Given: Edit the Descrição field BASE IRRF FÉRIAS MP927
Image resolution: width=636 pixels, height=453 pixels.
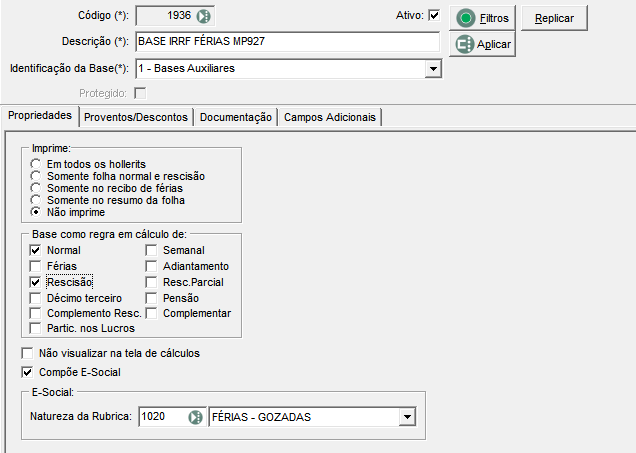Looking at the screenshot, I should click(288, 41).
